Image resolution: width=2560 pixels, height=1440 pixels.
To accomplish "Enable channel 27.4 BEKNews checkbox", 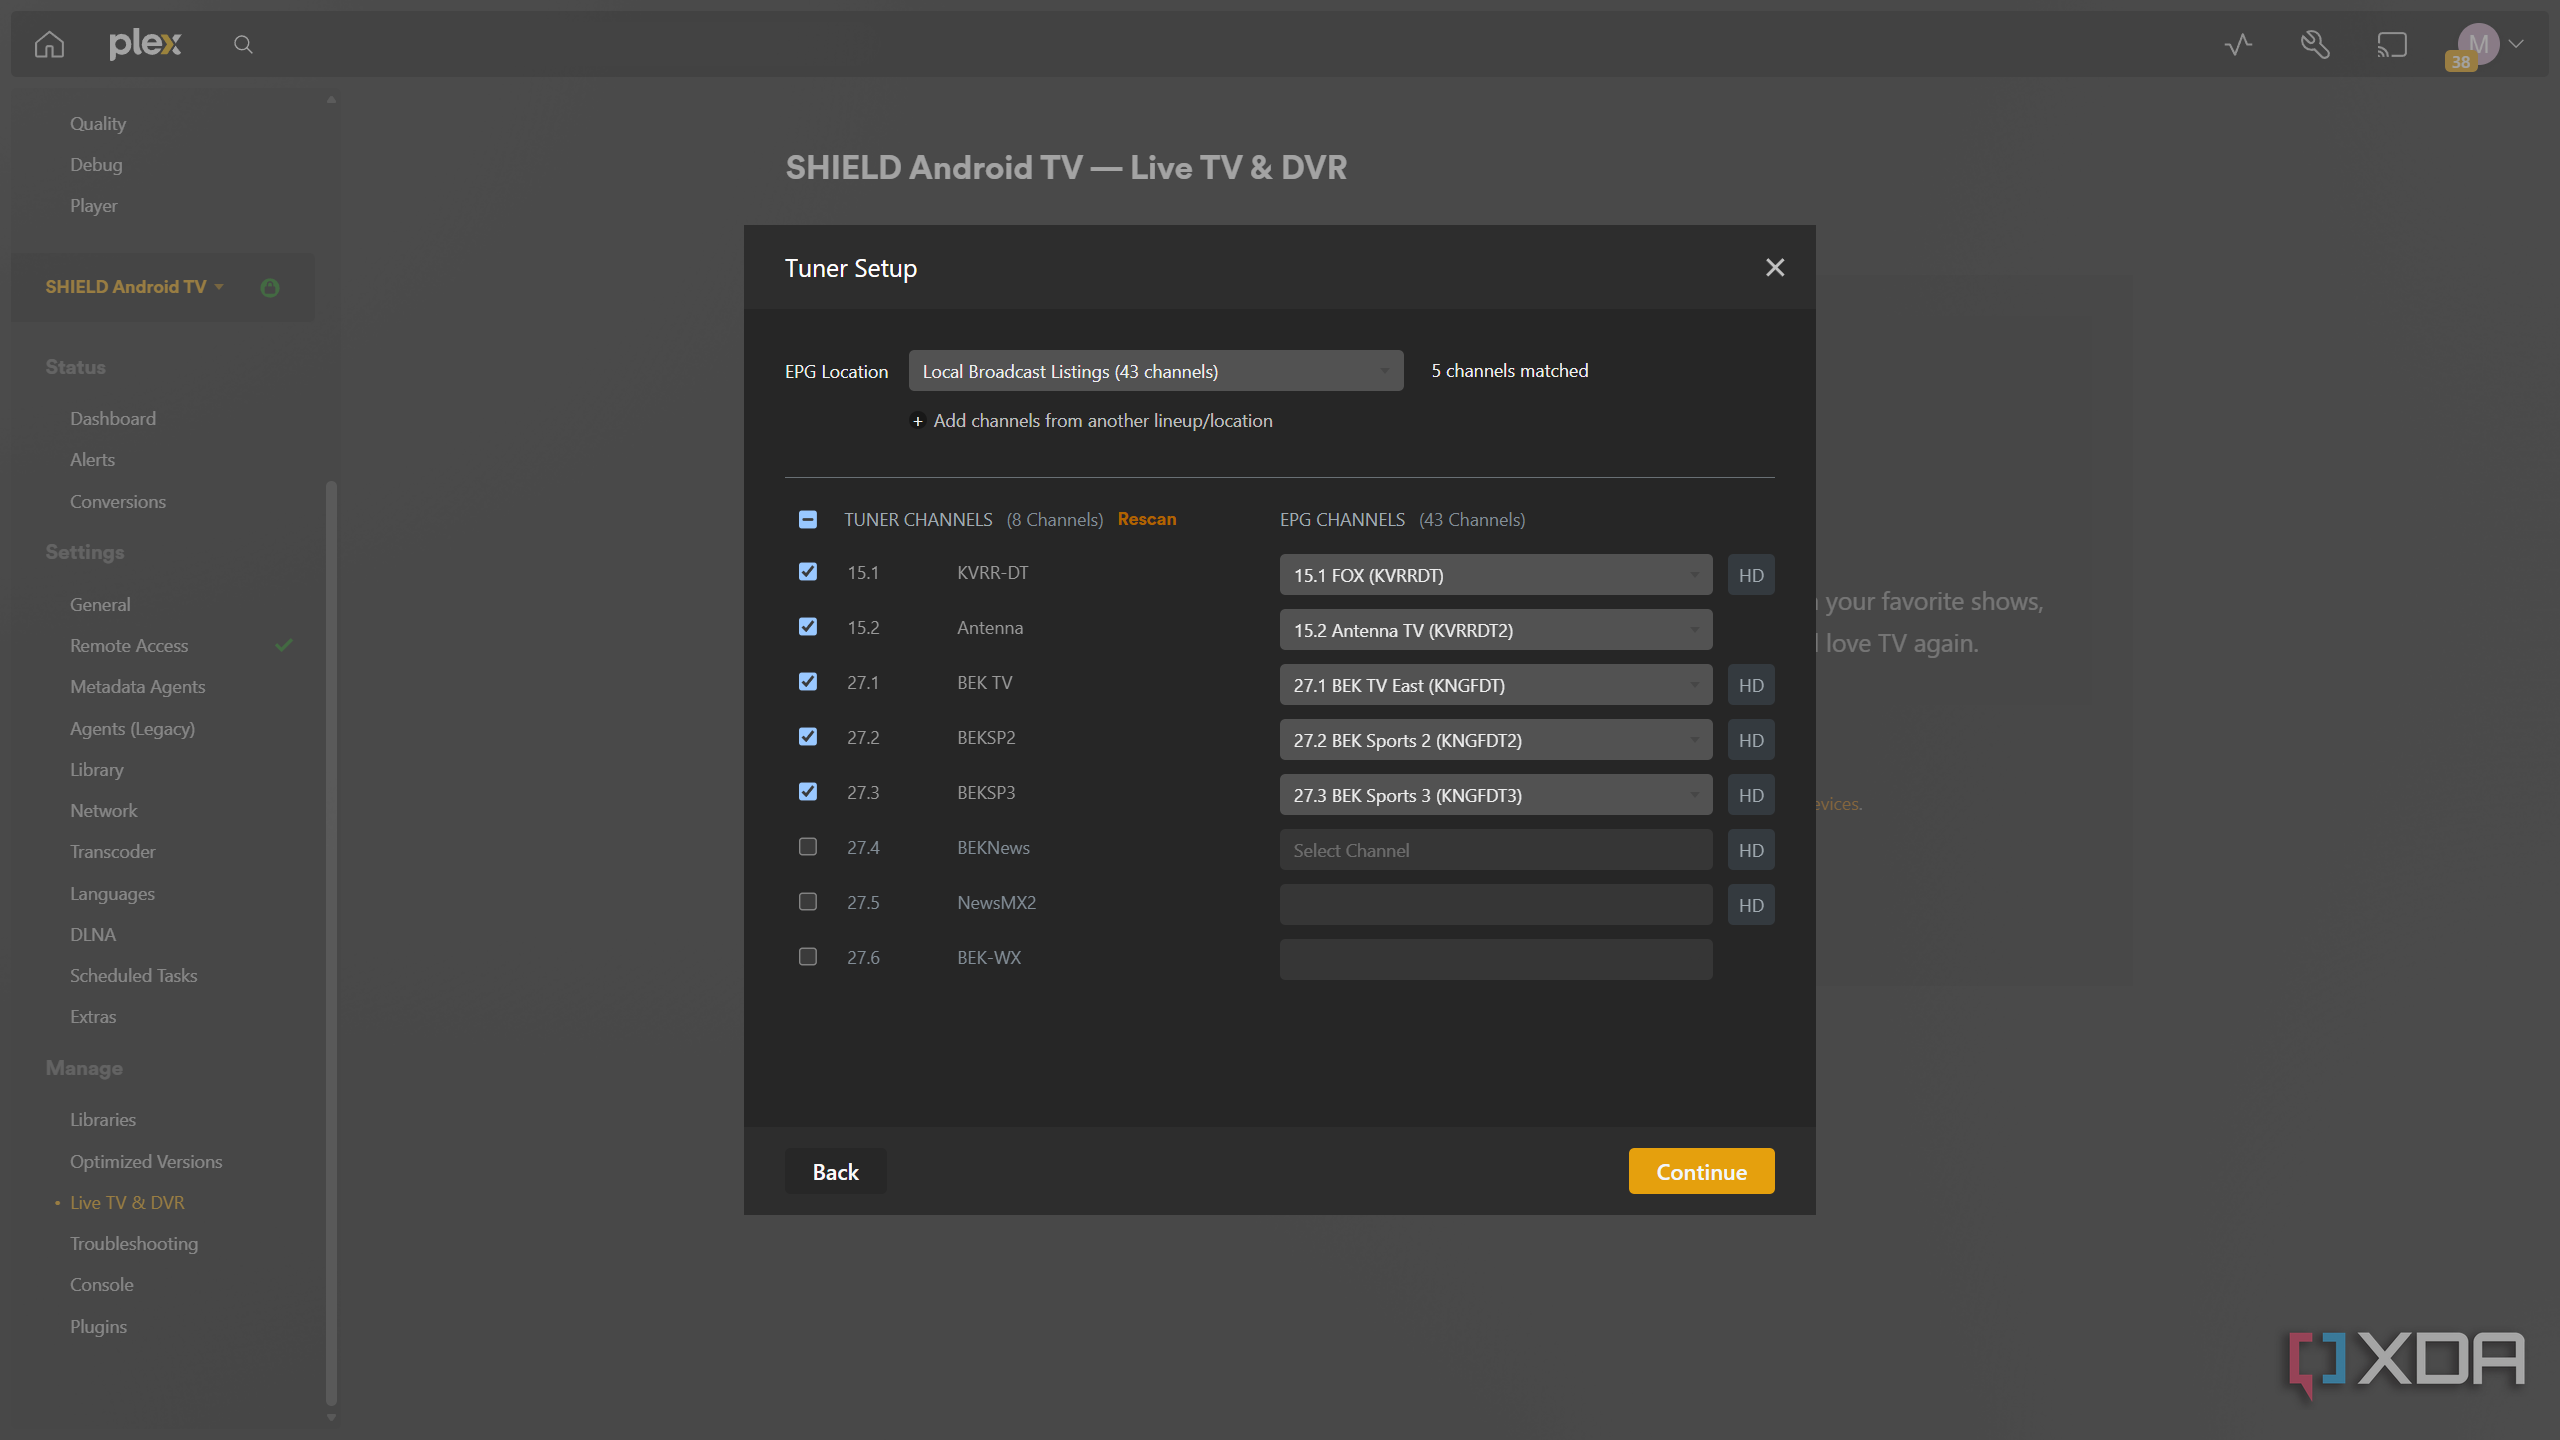I will pyautogui.click(x=808, y=846).
